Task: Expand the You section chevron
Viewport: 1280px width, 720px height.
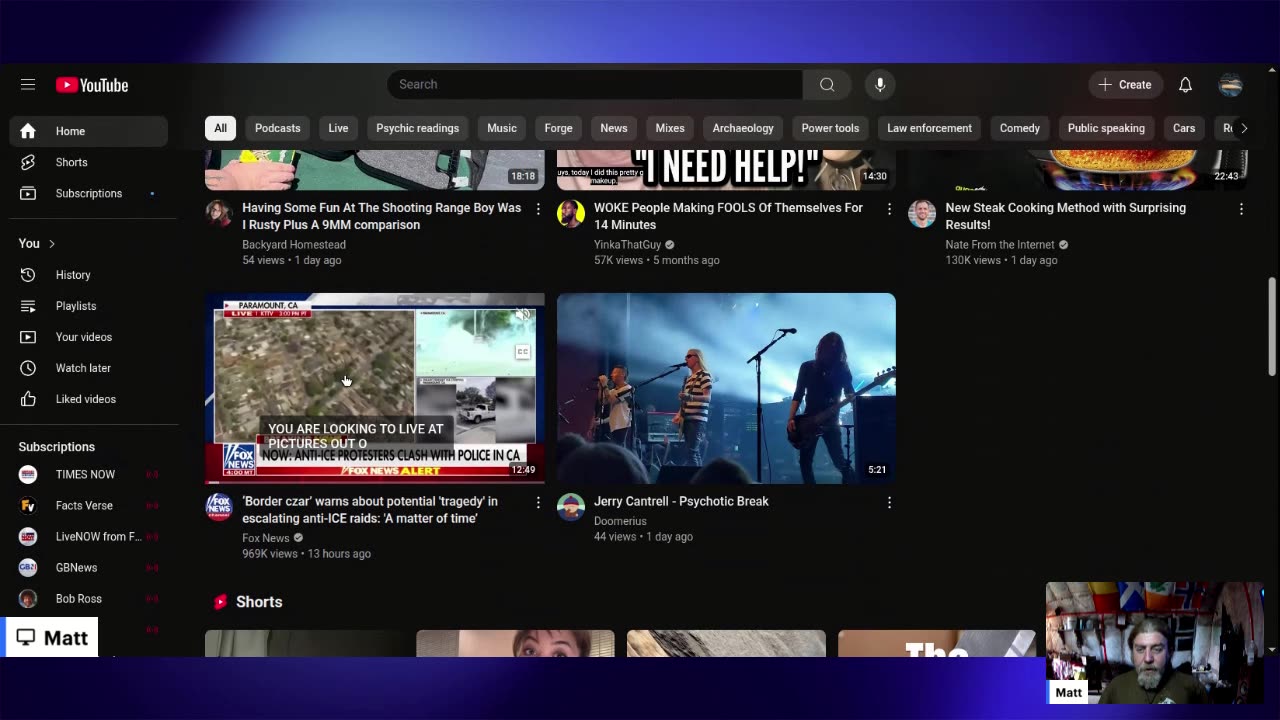Action: pos(52,243)
